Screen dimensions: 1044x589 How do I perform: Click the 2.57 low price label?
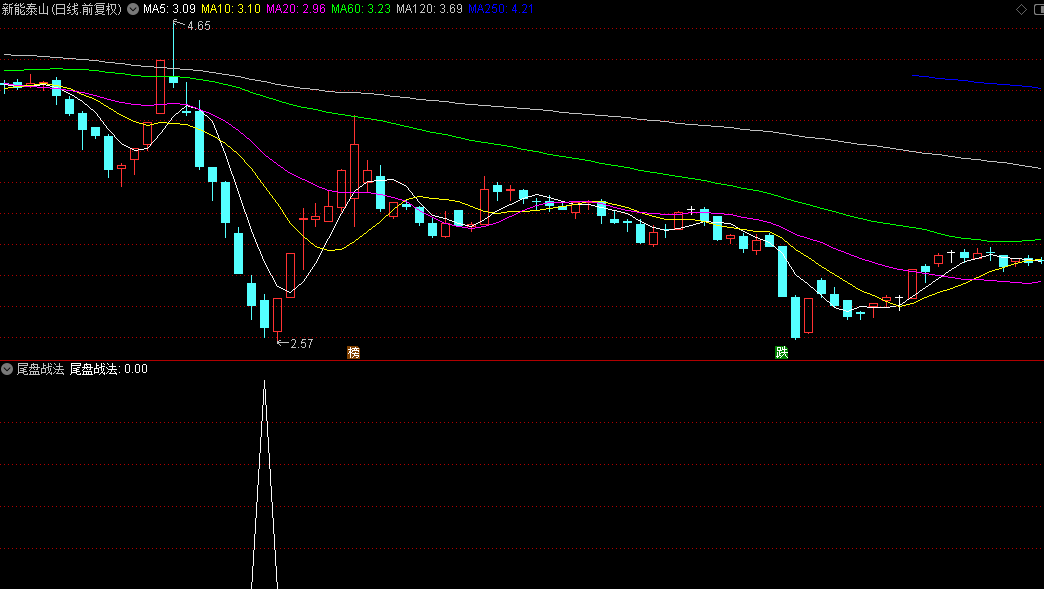(302, 343)
